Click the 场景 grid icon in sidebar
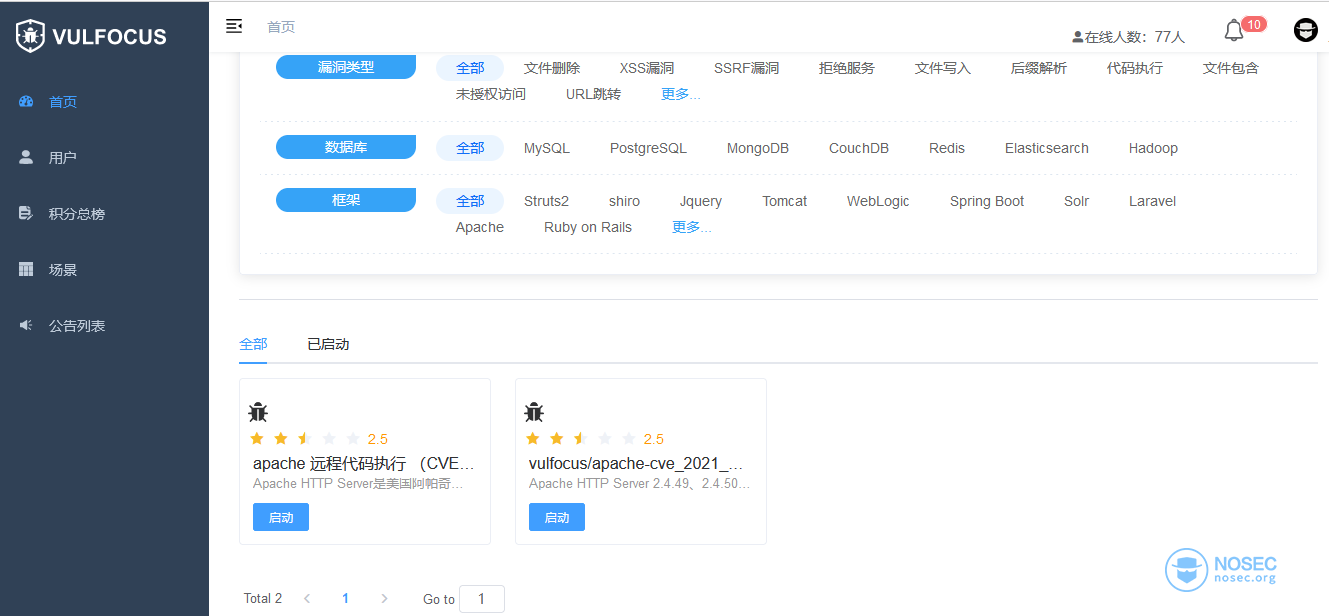This screenshot has width=1329, height=616. click(26, 270)
